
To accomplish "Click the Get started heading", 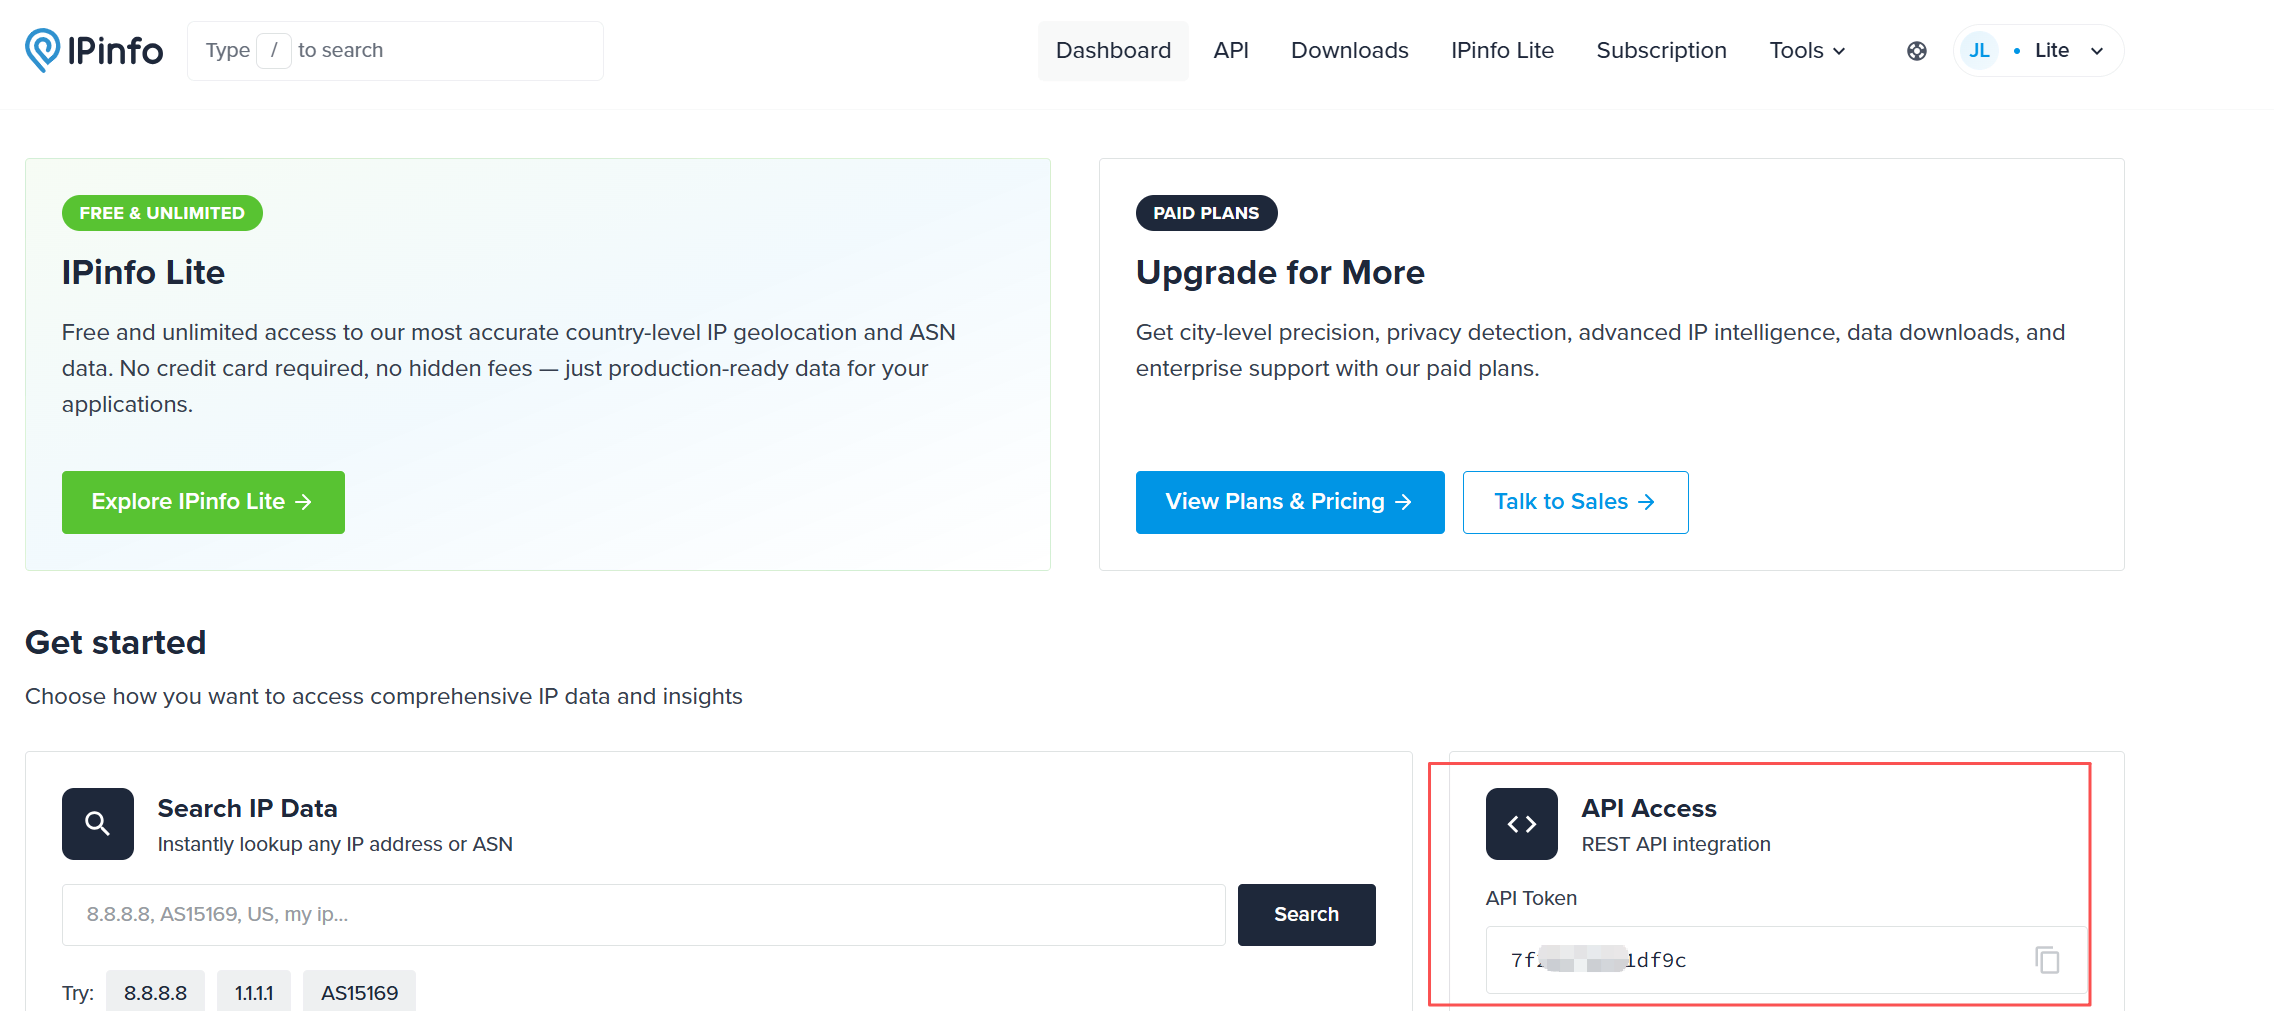I will tap(116, 642).
